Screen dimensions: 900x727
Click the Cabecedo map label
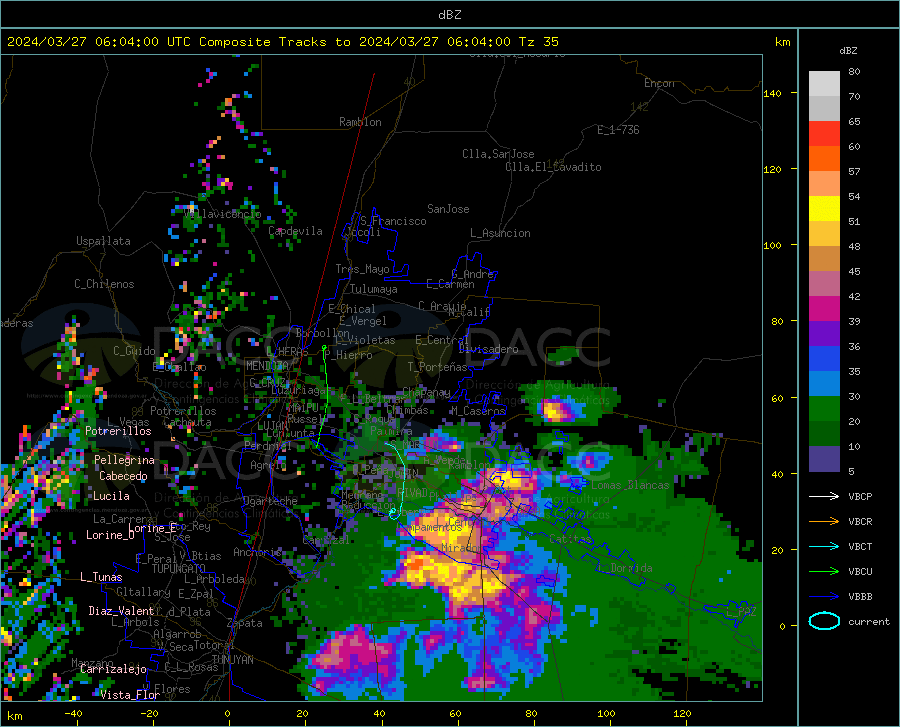[123, 476]
